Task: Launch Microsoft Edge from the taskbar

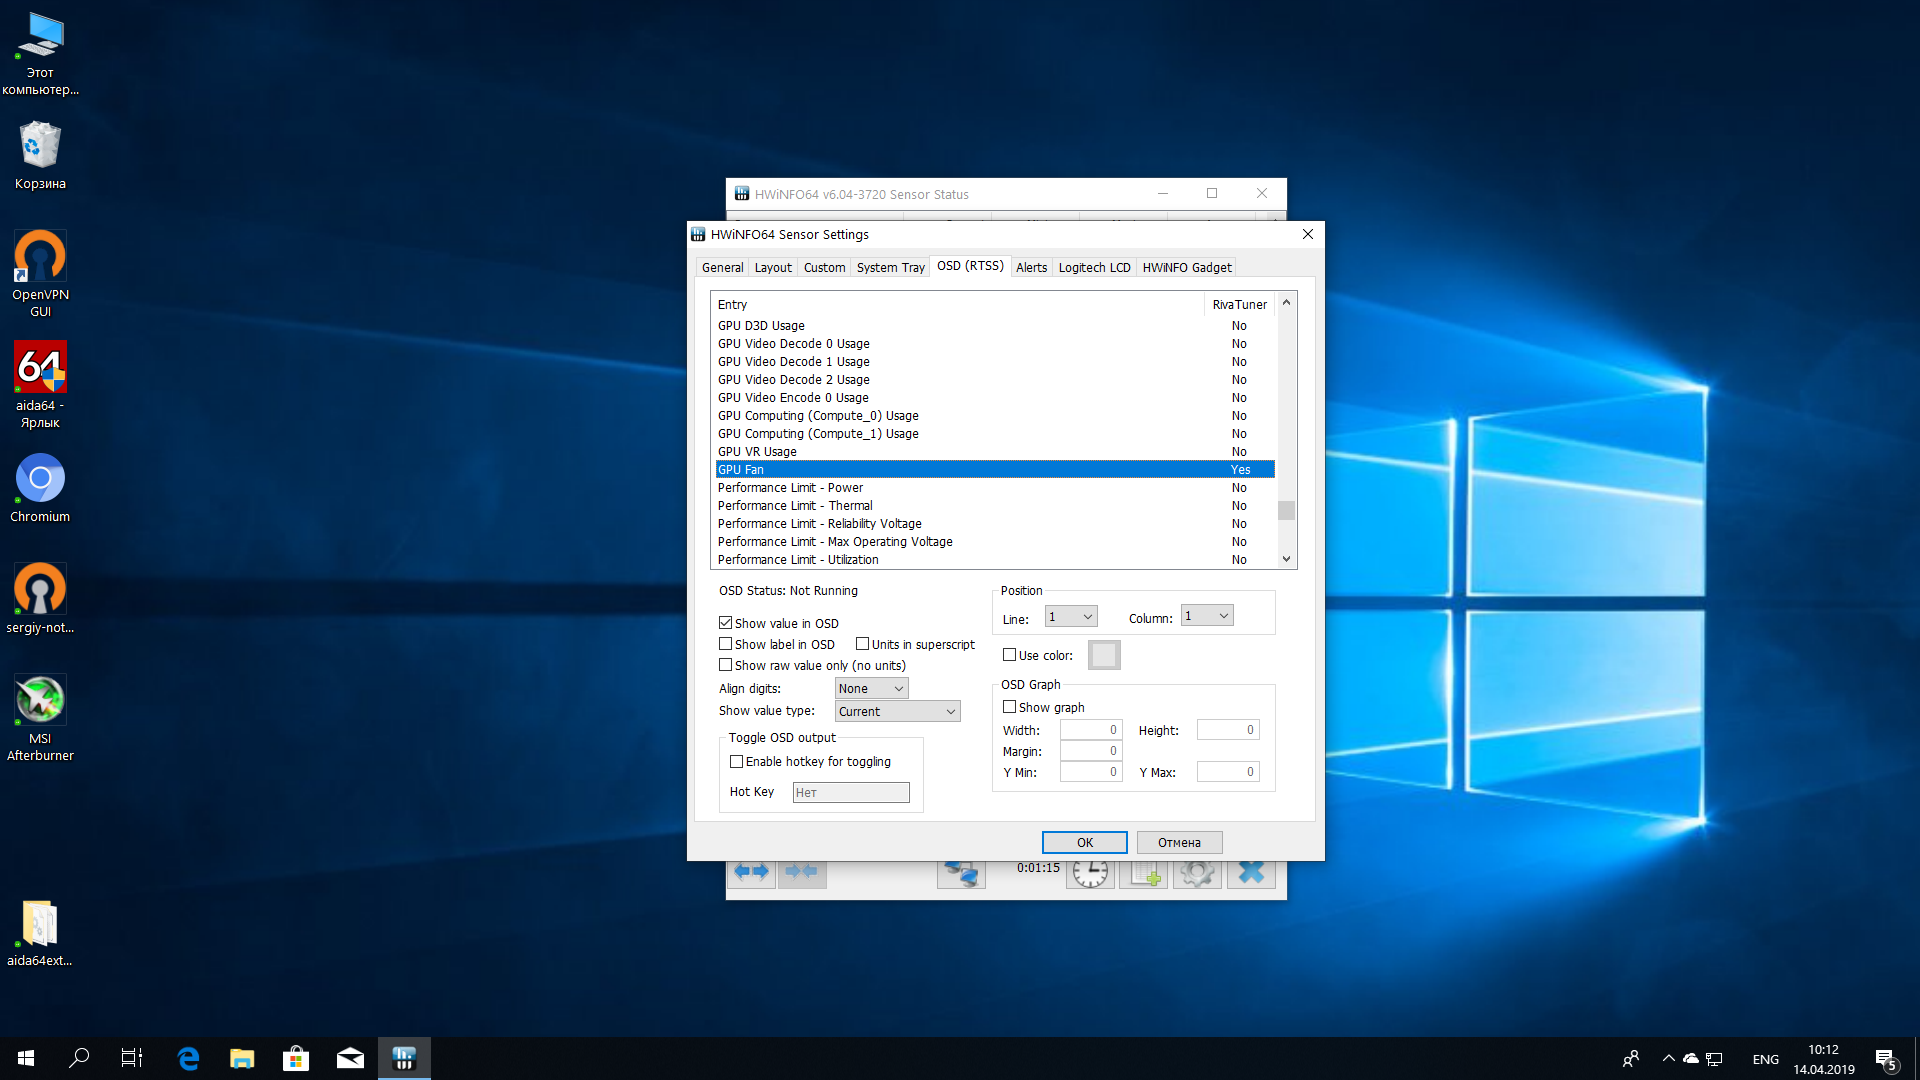Action: [188, 1058]
